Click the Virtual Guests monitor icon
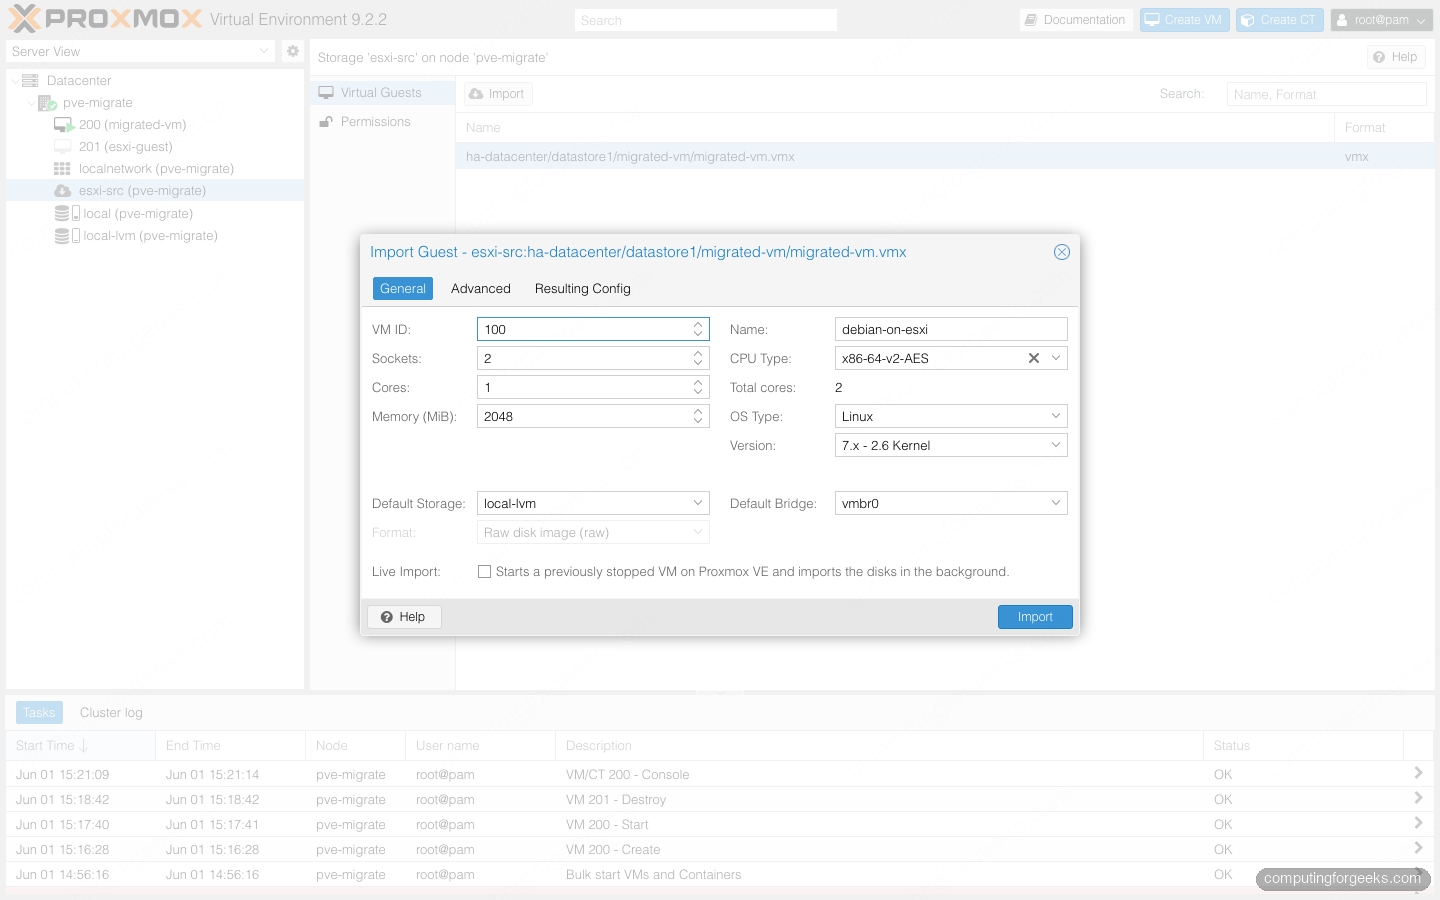1440x900 pixels. [x=326, y=93]
